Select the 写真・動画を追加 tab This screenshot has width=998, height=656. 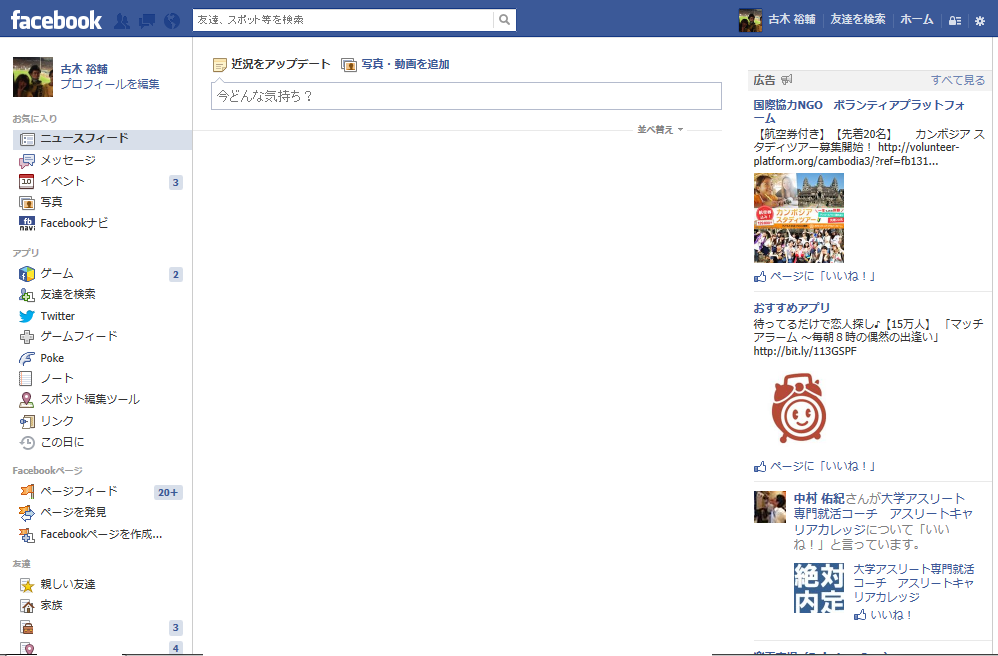coord(395,64)
